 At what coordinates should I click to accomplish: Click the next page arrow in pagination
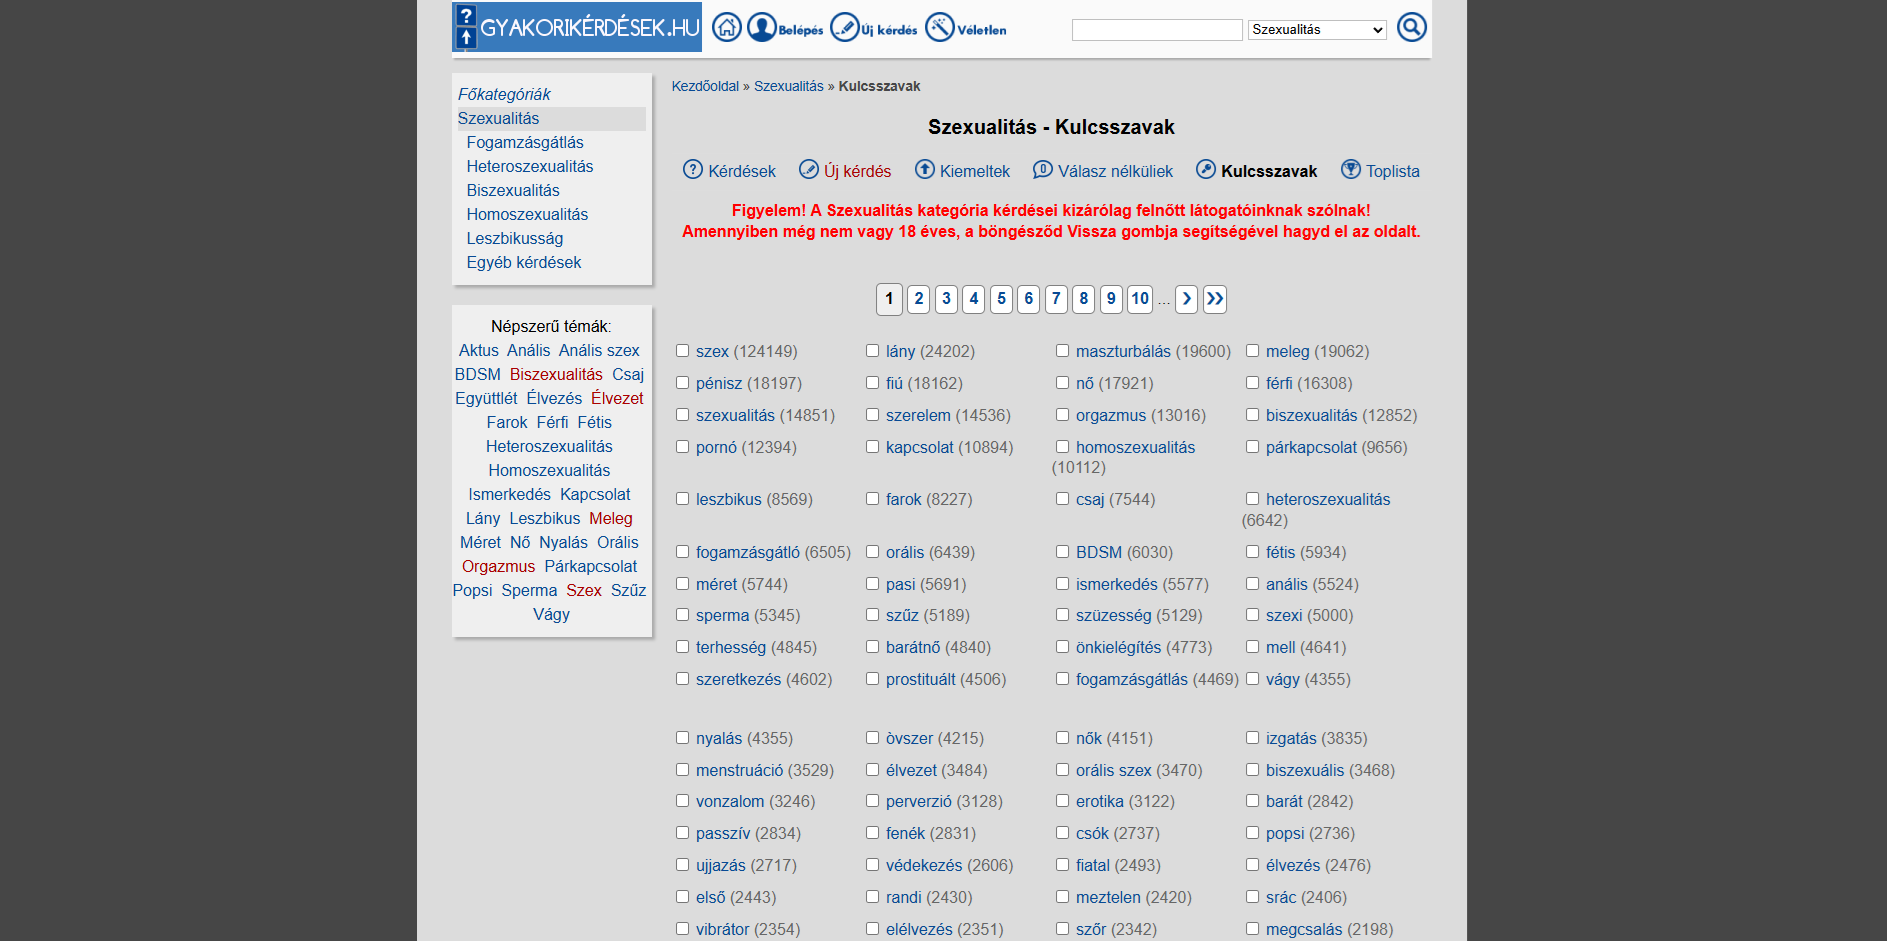pos(1186,299)
